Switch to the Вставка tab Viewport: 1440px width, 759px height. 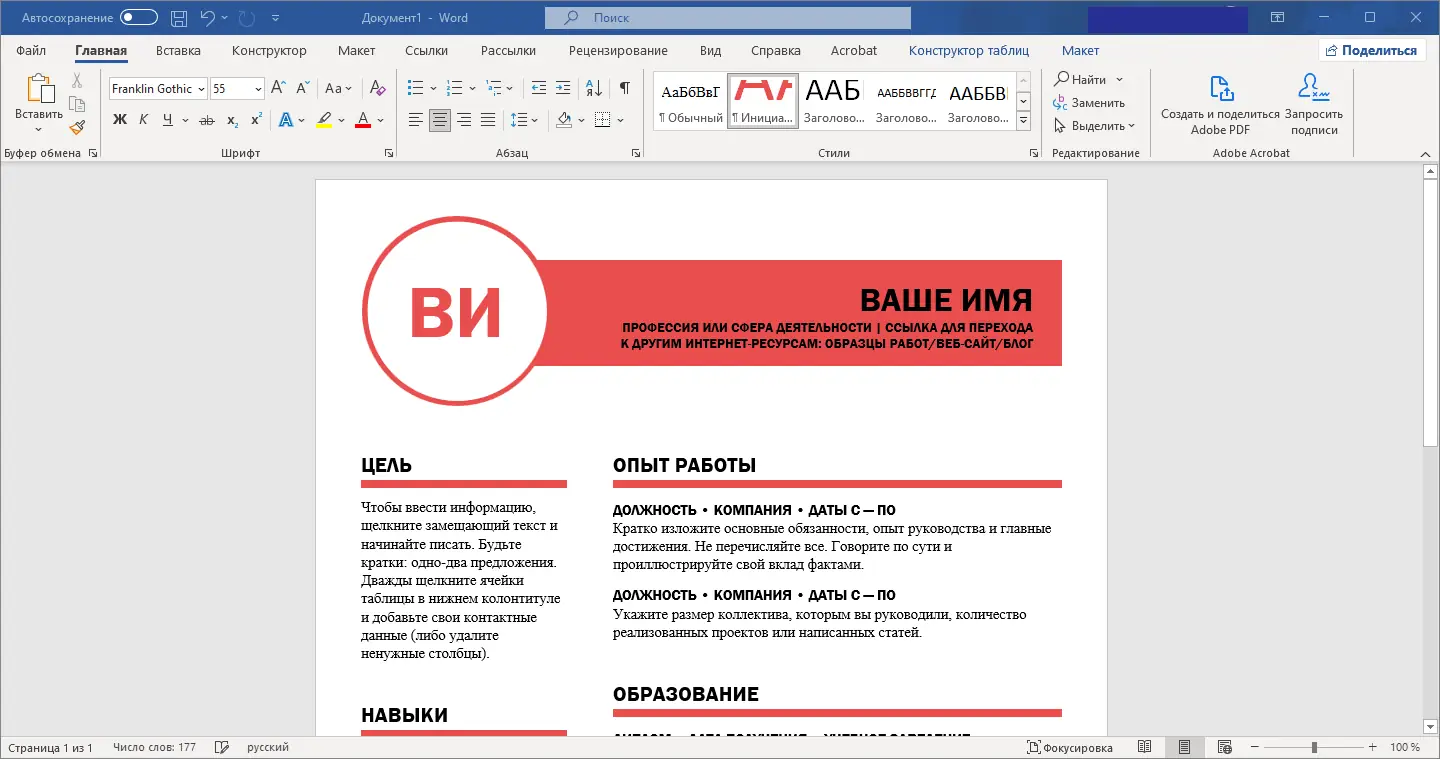[x=178, y=50]
